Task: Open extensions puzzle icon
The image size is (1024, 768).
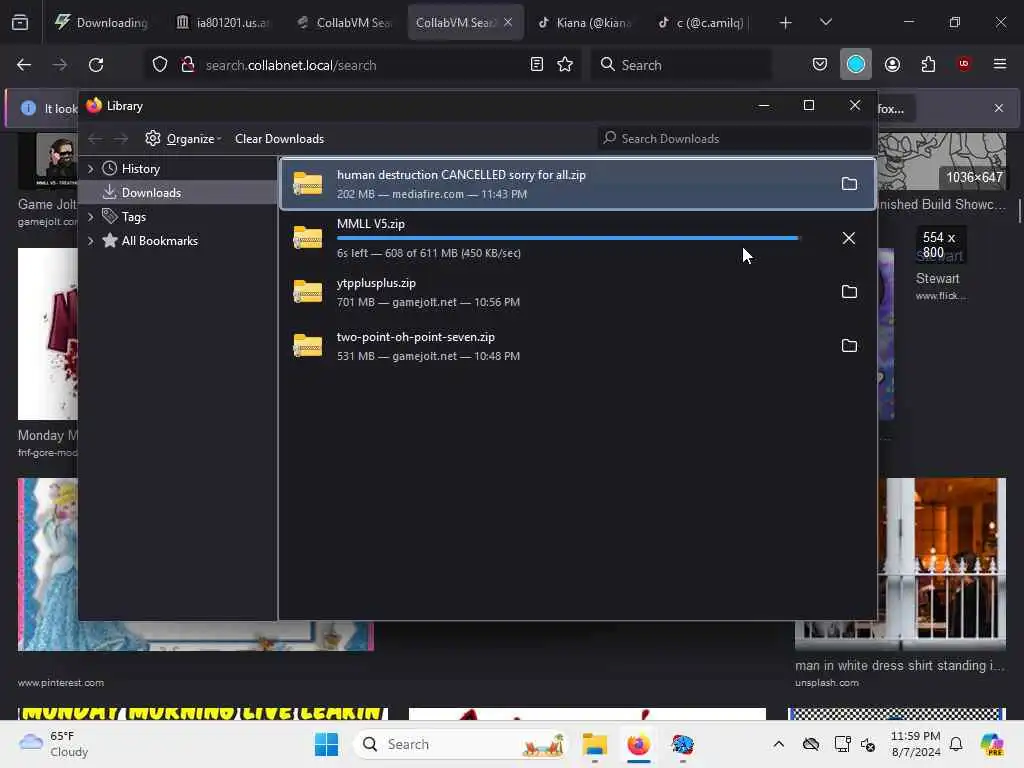Action: (x=928, y=65)
